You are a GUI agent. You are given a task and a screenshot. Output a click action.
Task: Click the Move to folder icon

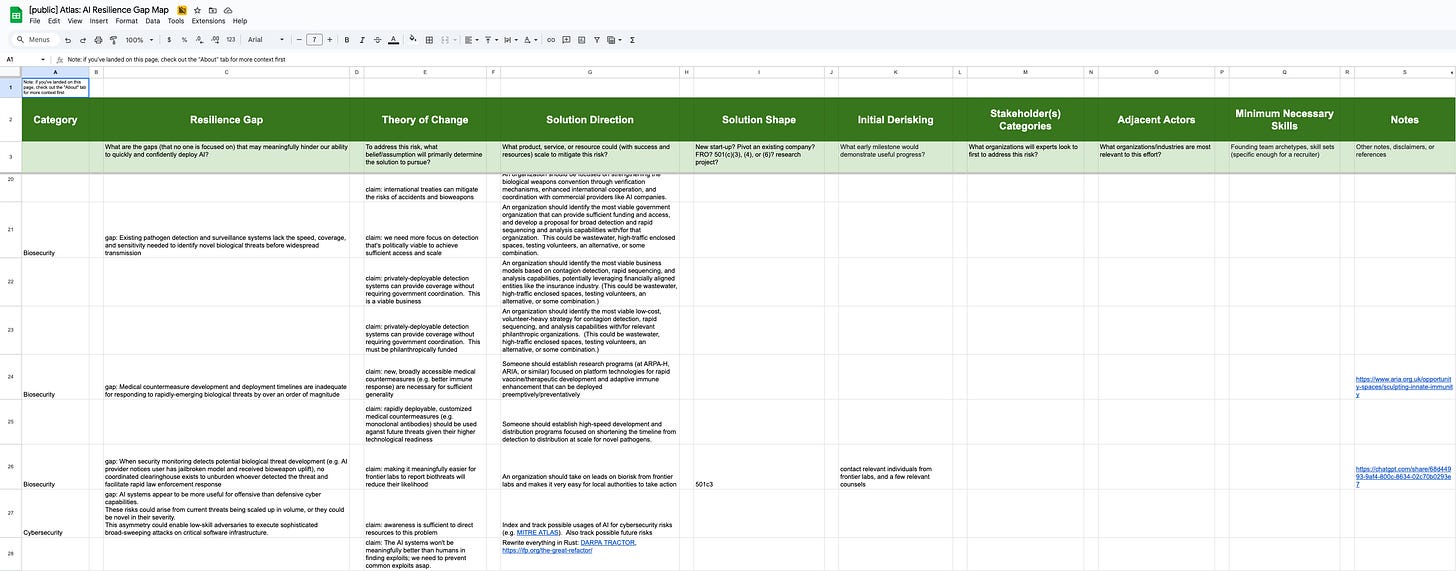coord(212,10)
